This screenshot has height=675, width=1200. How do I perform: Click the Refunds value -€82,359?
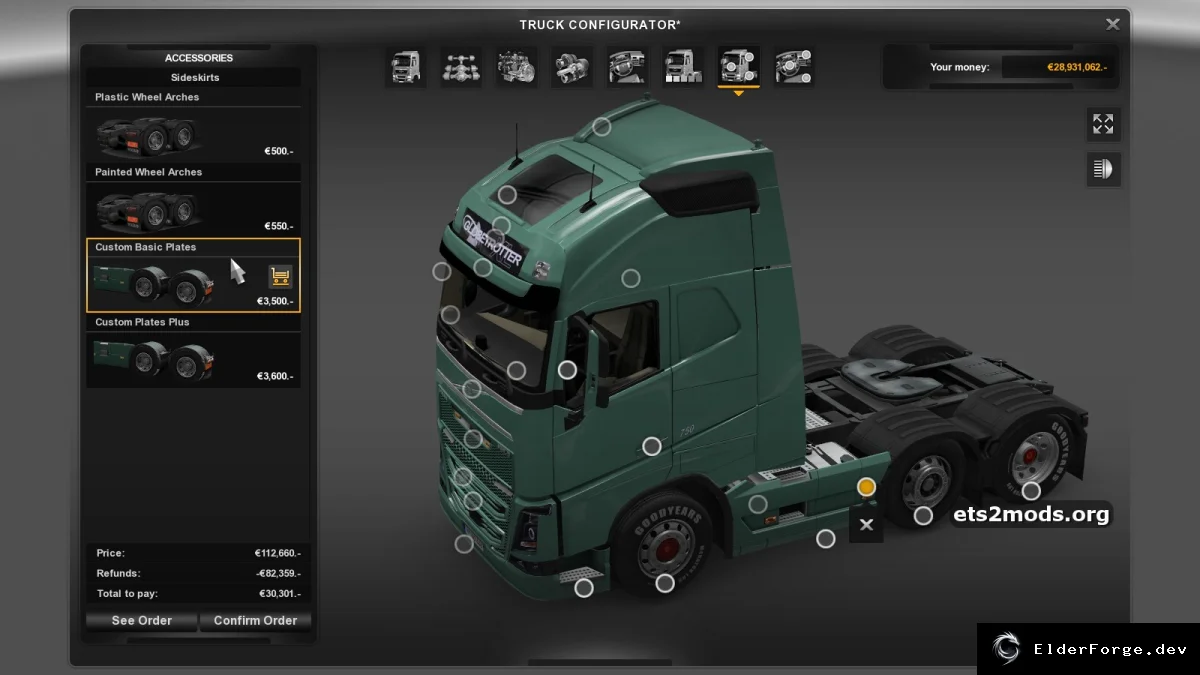click(x=277, y=573)
